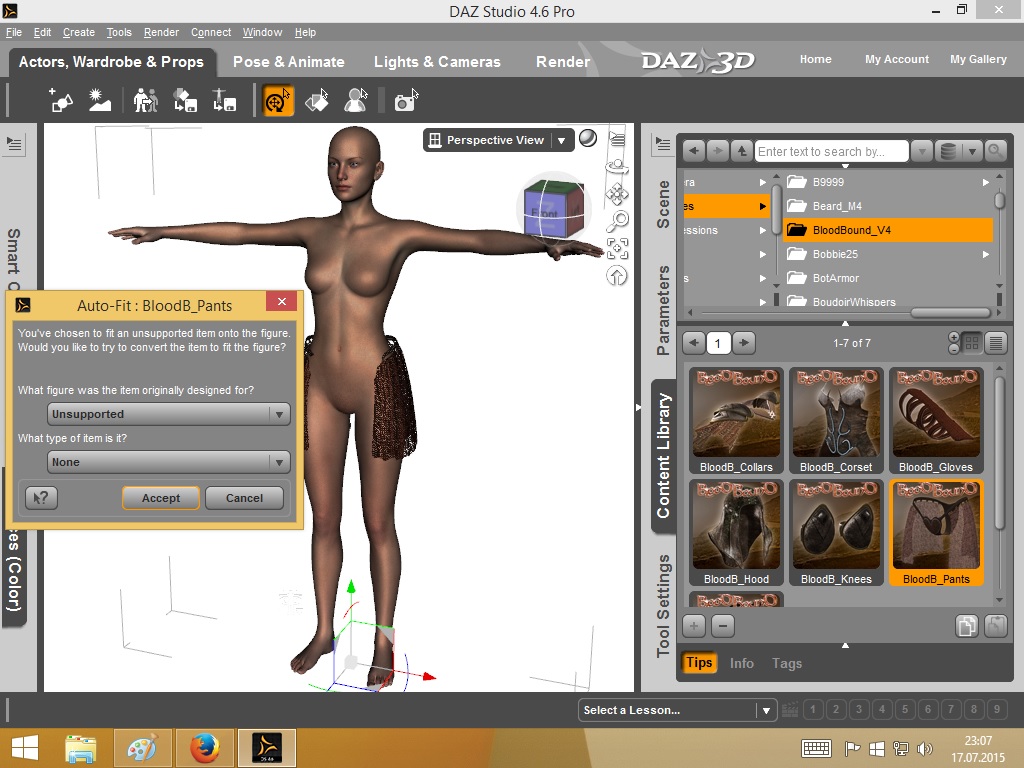Click the pan camera viewport control
The image size is (1024, 768).
617,194
